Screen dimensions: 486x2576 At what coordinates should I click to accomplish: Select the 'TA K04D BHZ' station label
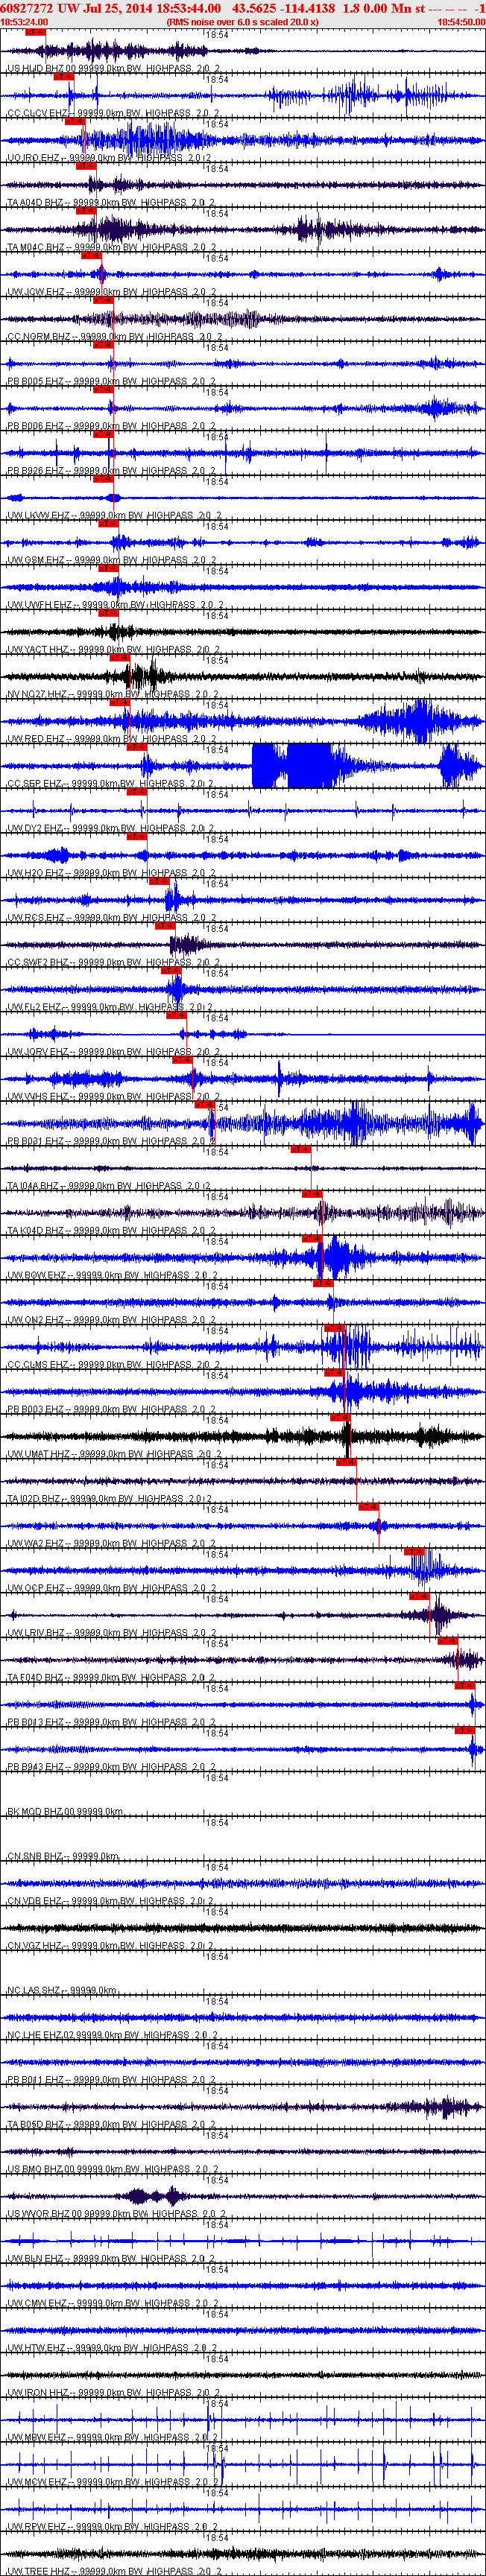[36, 1231]
